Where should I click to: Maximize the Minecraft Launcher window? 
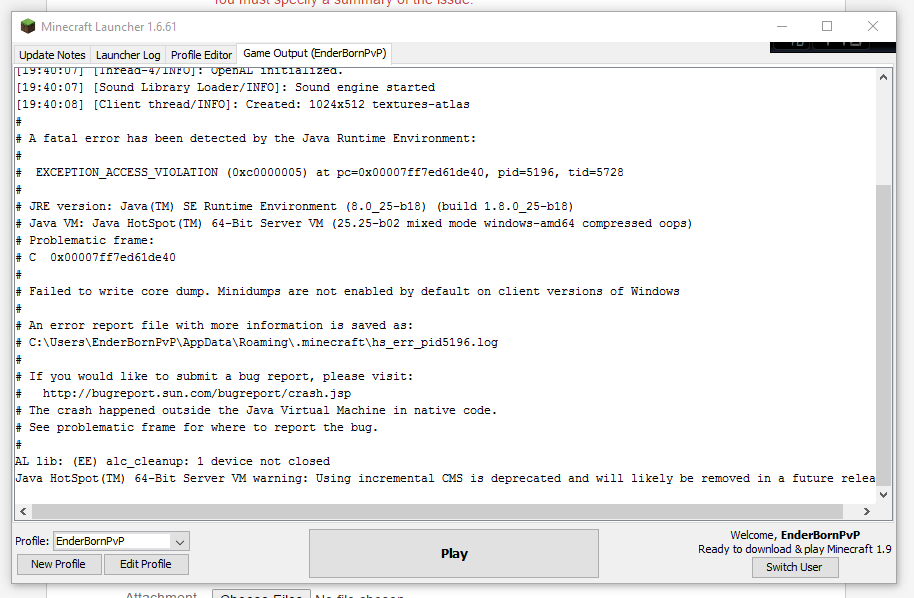[x=827, y=26]
